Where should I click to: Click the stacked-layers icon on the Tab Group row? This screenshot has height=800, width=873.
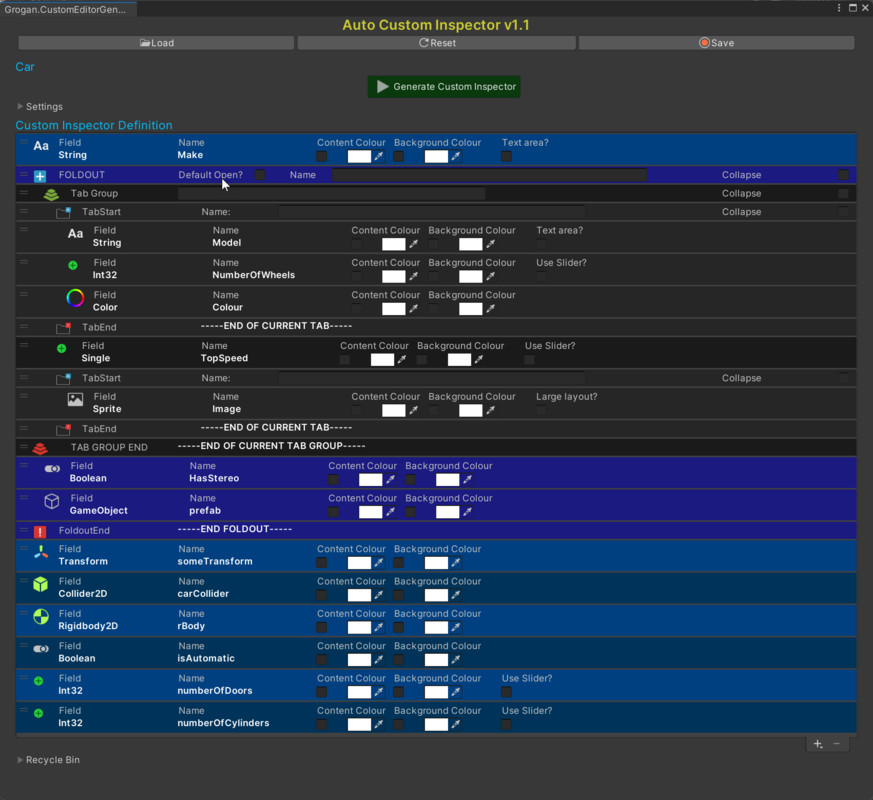pos(51,193)
